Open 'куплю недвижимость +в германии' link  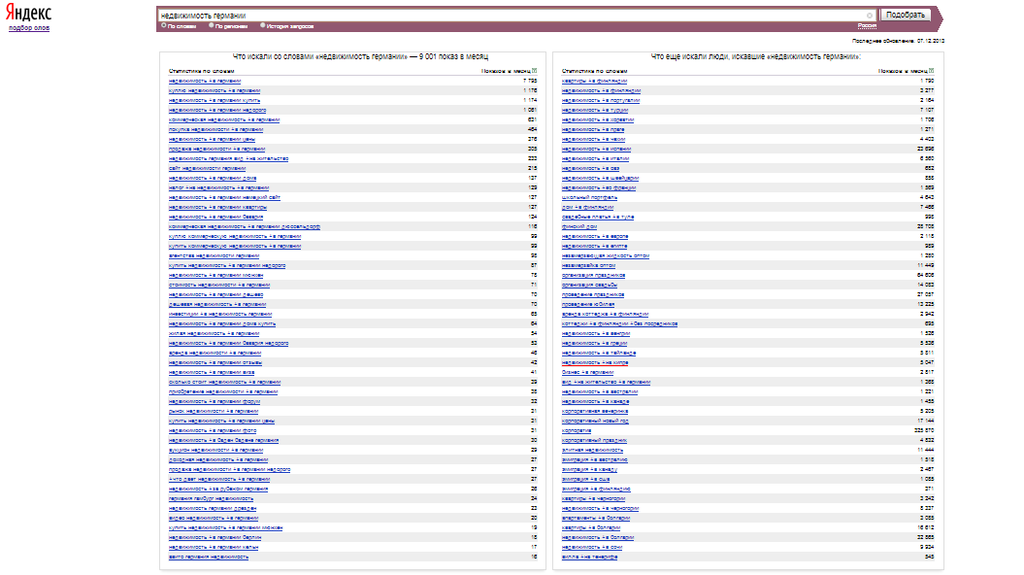pos(214,91)
